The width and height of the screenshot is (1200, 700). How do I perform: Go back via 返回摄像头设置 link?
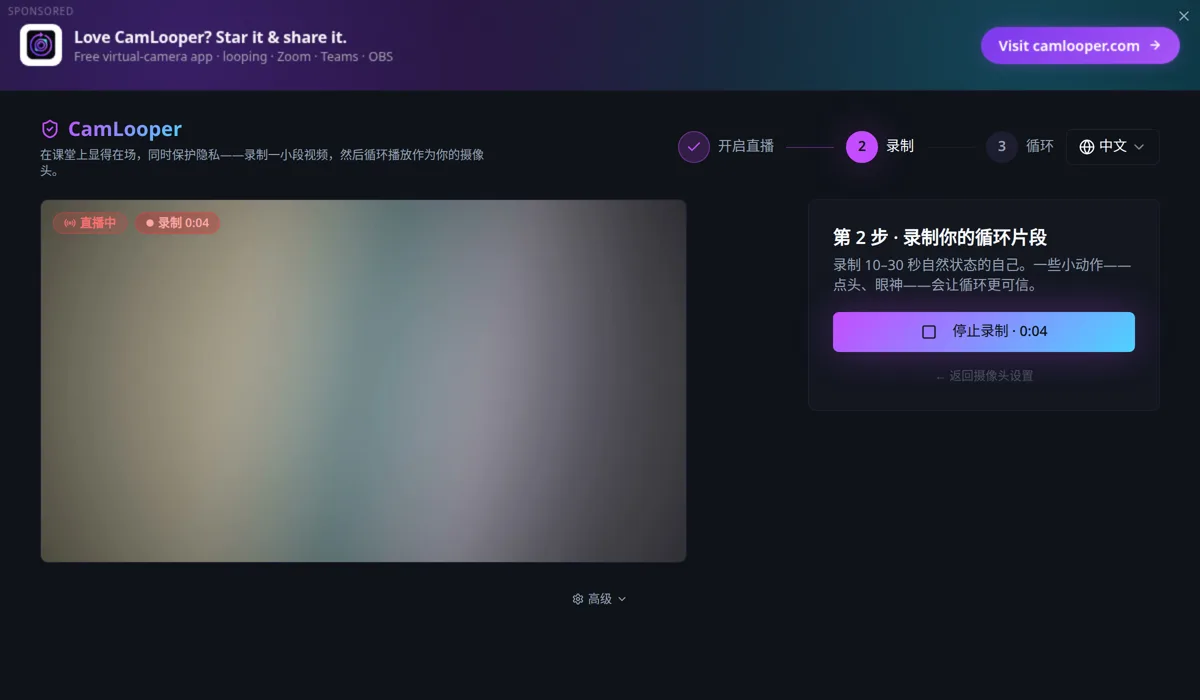coord(984,376)
